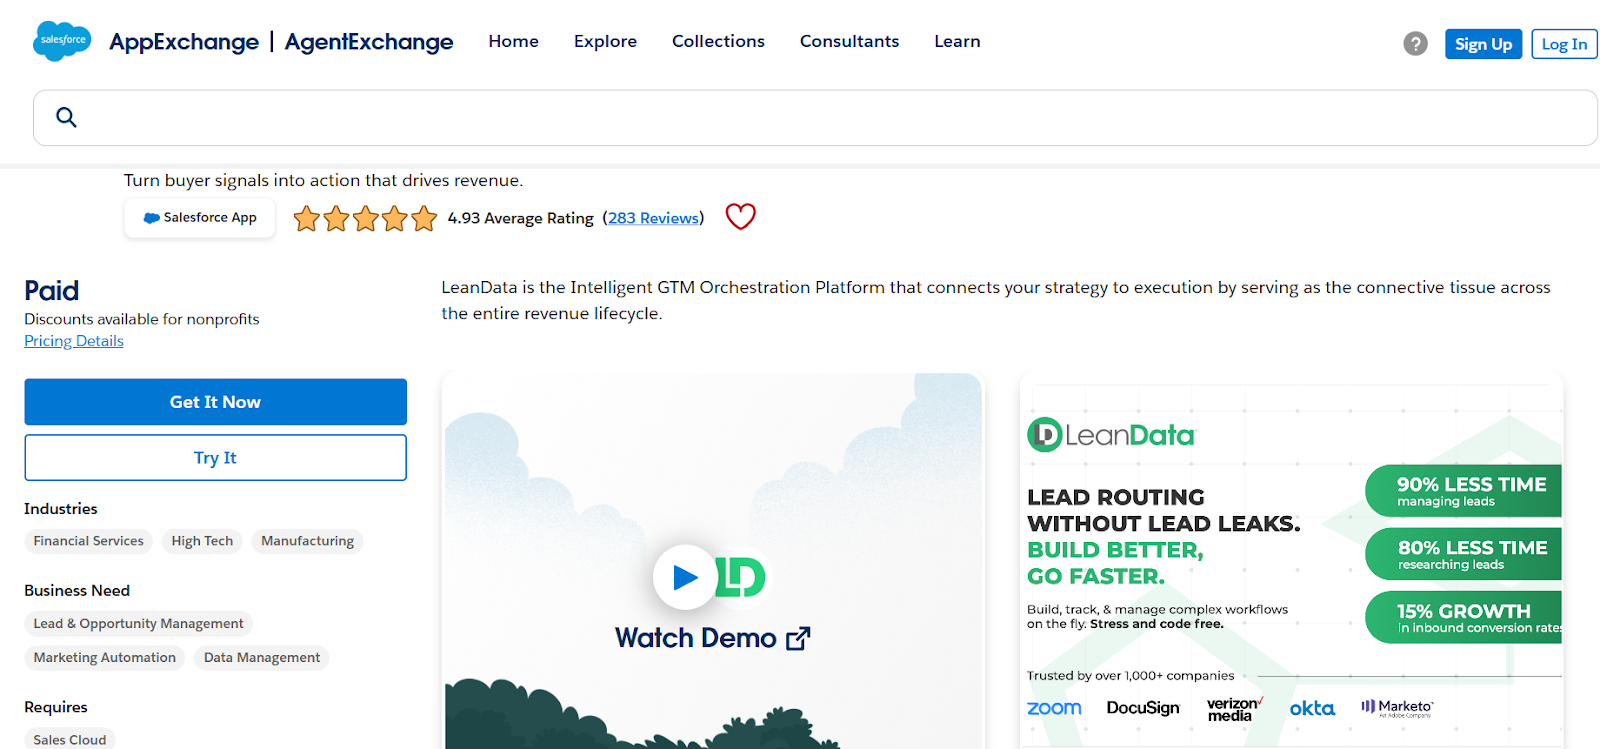Click the Salesforce App badge
The image size is (1600, 749).
[x=200, y=218]
